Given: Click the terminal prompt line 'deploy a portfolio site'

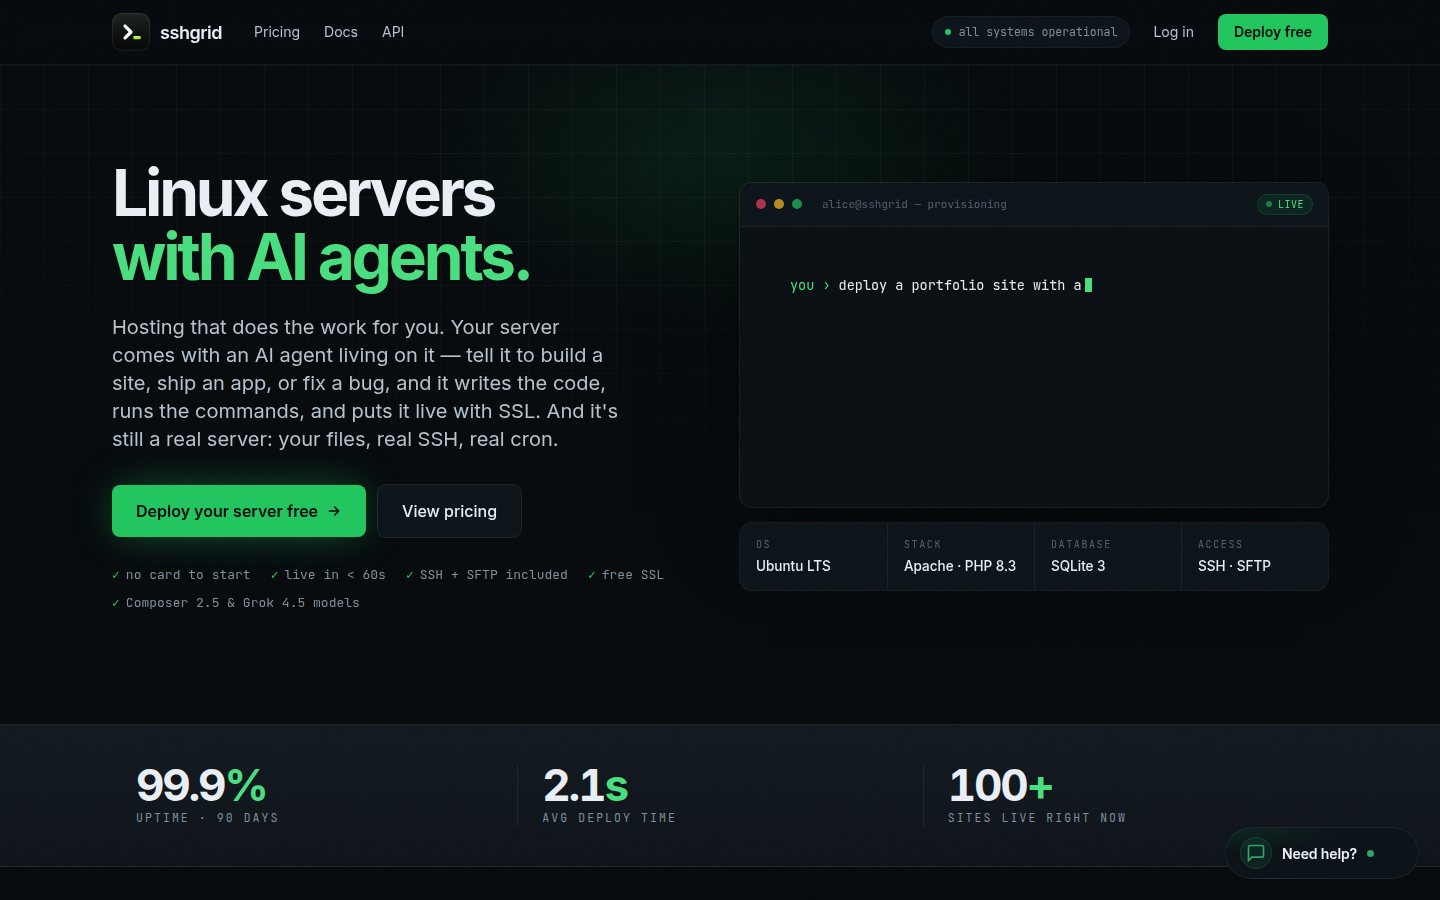Looking at the screenshot, I should [x=941, y=285].
